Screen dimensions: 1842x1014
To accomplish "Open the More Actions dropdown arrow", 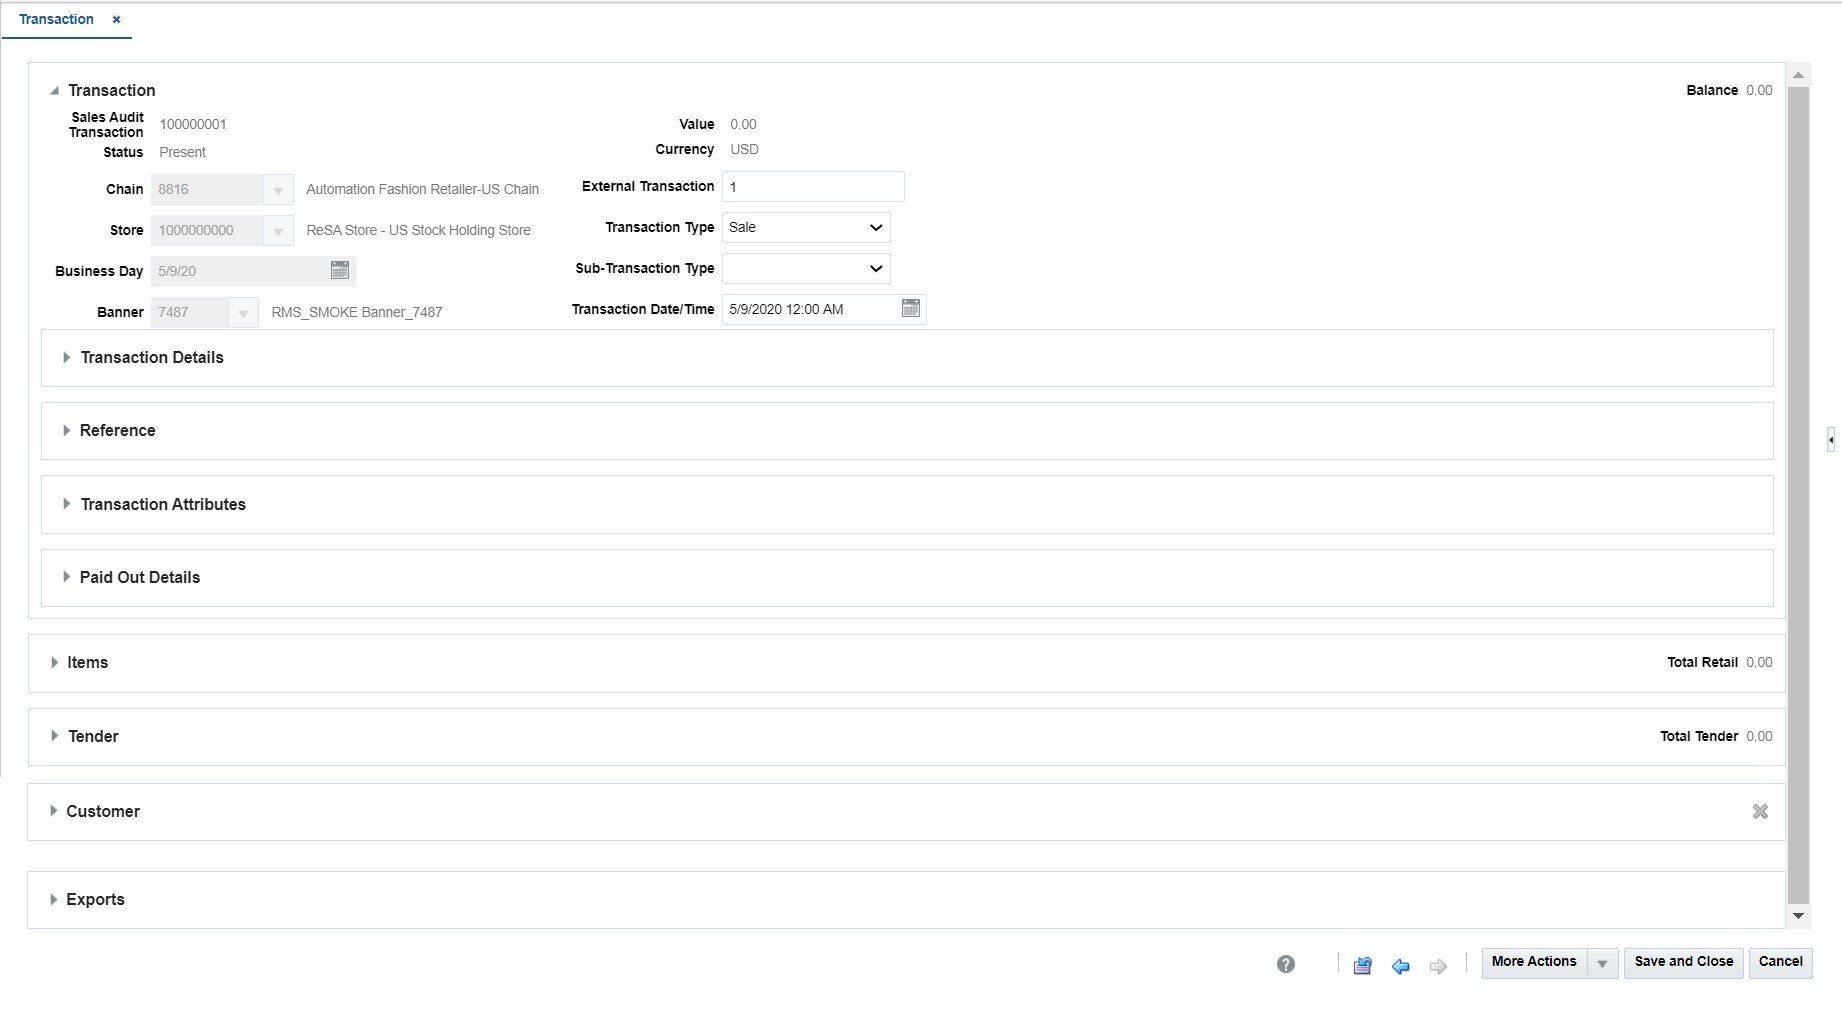I will tap(1602, 962).
